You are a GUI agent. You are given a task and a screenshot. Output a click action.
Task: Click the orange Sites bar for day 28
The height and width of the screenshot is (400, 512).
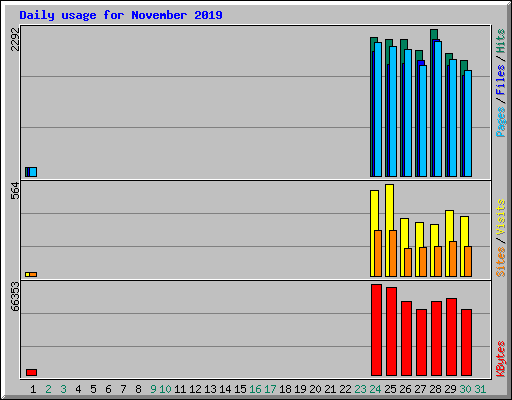pos(438,261)
